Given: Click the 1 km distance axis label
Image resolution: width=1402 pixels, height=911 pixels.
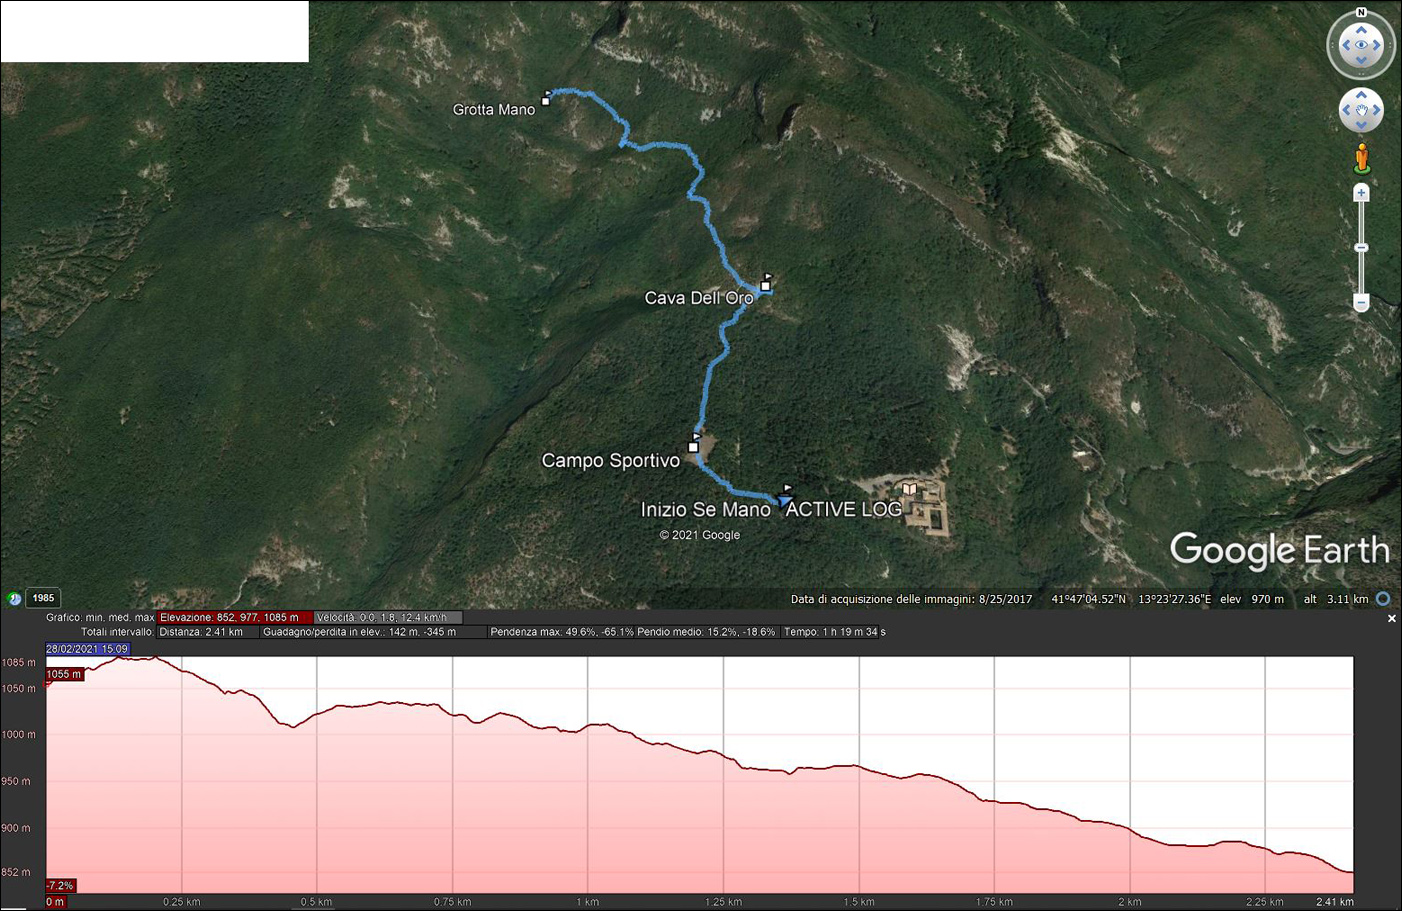Looking at the screenshot, I should 588,902.
